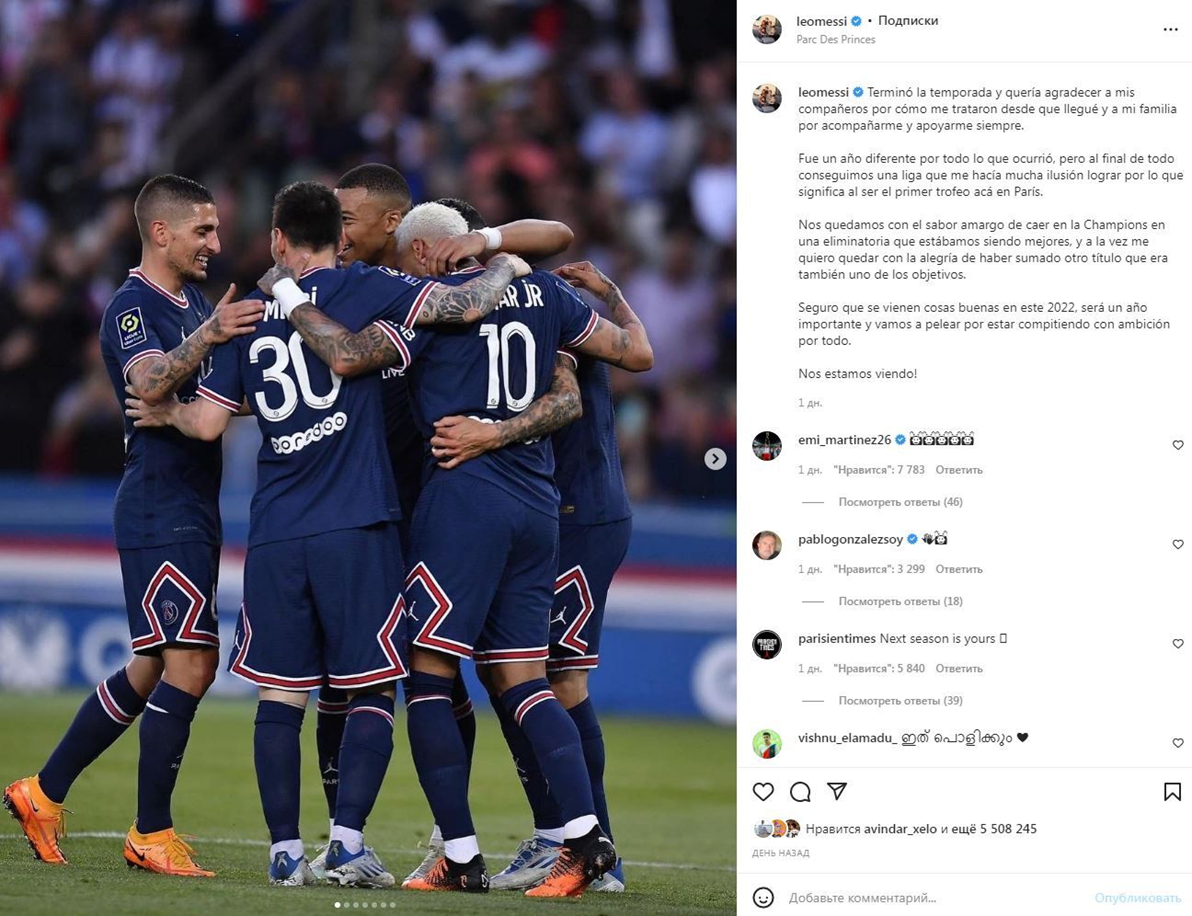Expand the 39 replies under parisientimes
1192x916 pixels.
point(900,701)
